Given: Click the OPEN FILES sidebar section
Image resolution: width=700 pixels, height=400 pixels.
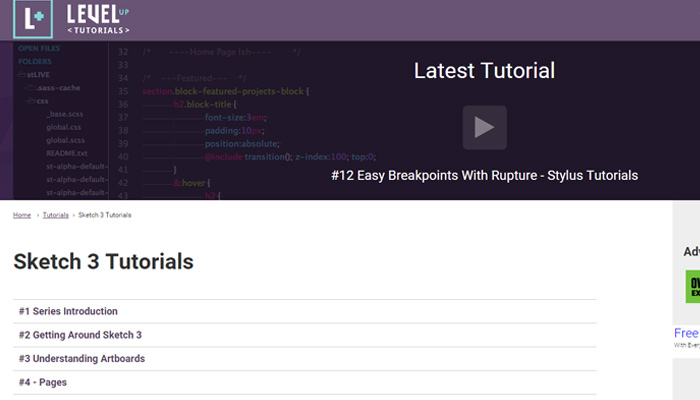Looking at the screenshot, I should pos(40,48).
